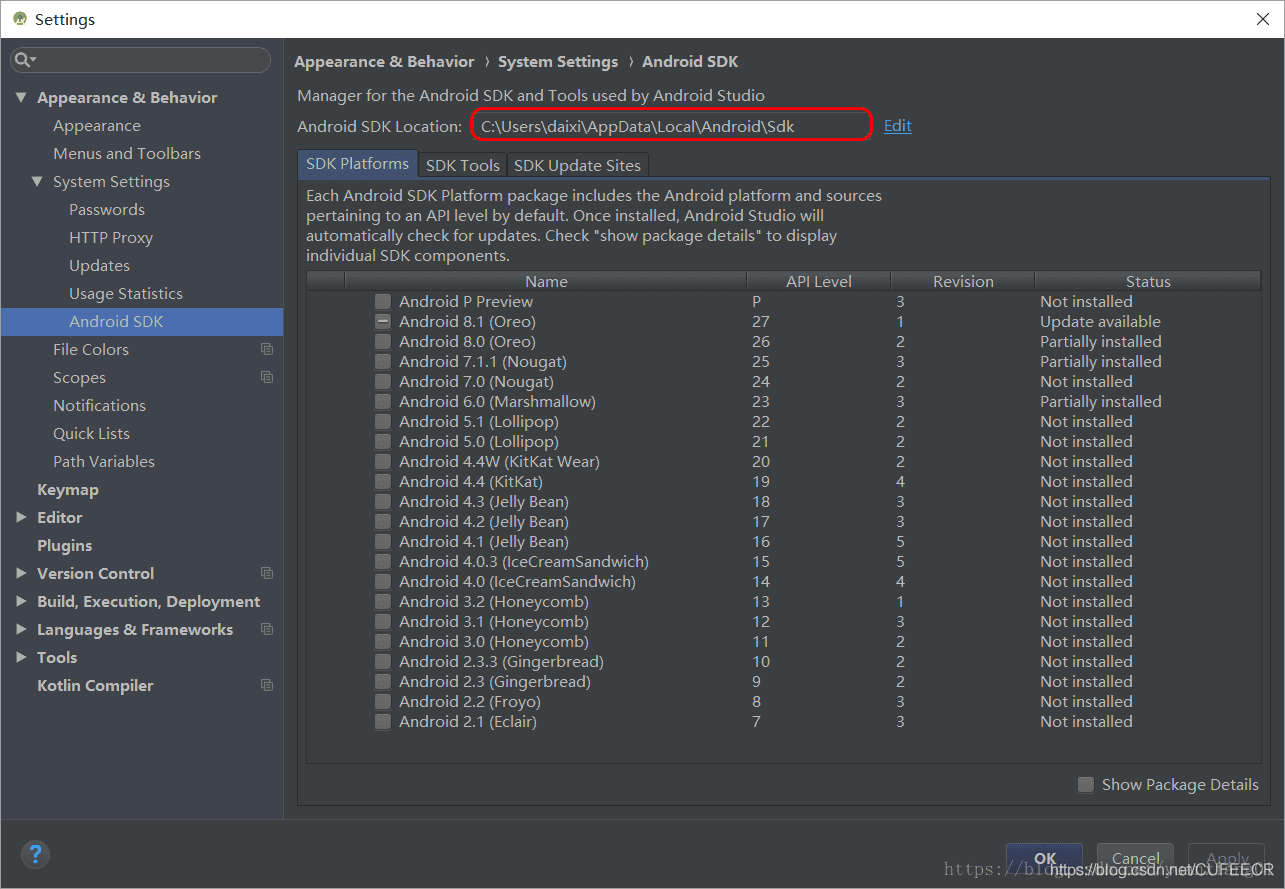Expand Build, Execution, Deployment section
Screen dimensions: 1285x889
(21, 601)
